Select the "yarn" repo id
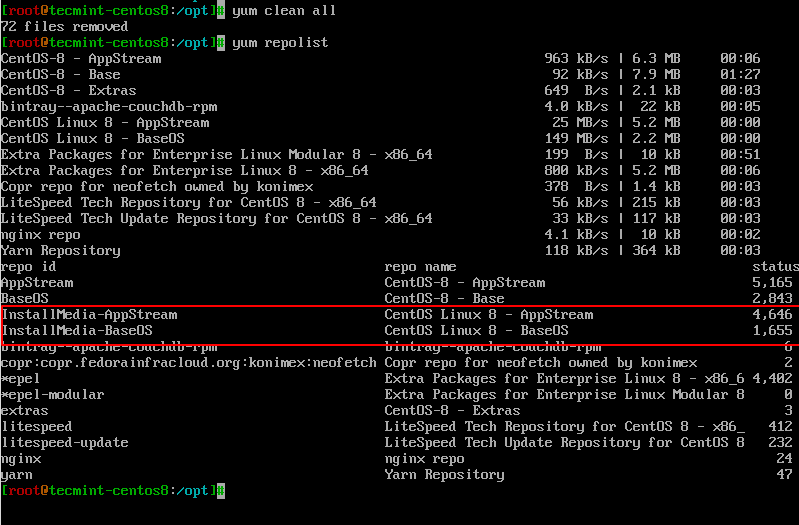The height and width of the screenshot is (525, 799). (x=17, y=475)
